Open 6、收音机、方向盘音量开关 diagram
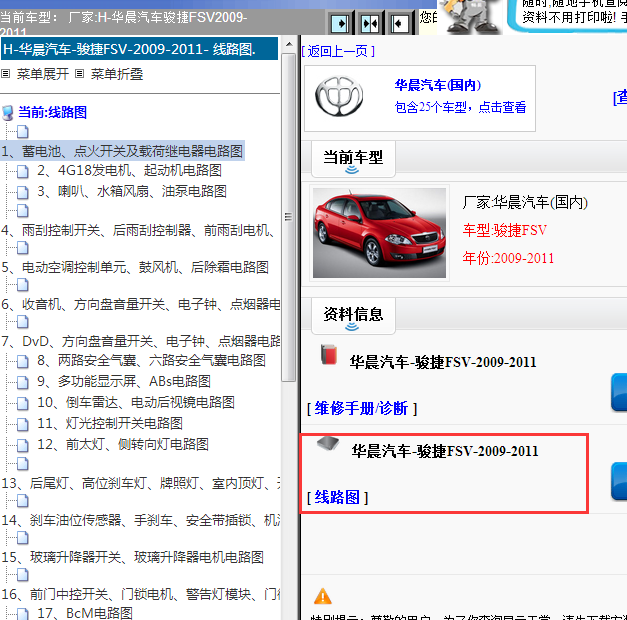The height and width of the screenshot is (620, 627). point(140,304)
